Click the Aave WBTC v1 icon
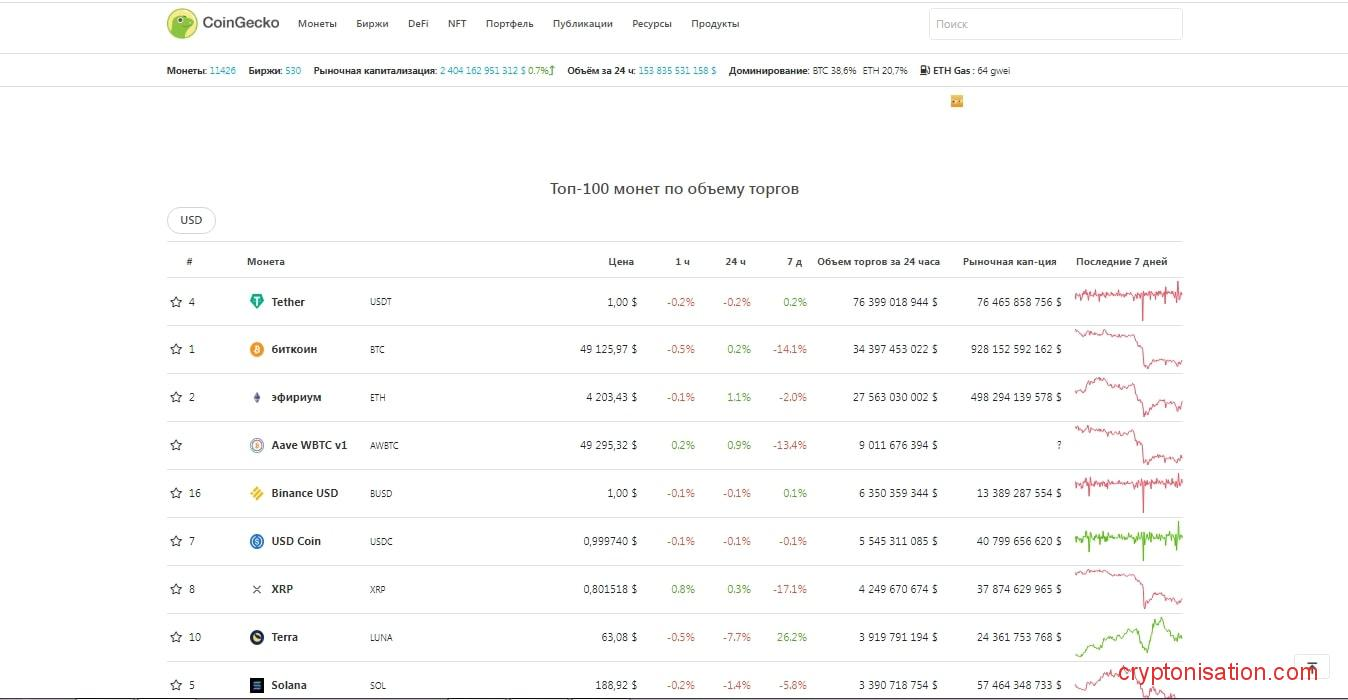Viewport: 1348px width, 700px height. (257, 446)
